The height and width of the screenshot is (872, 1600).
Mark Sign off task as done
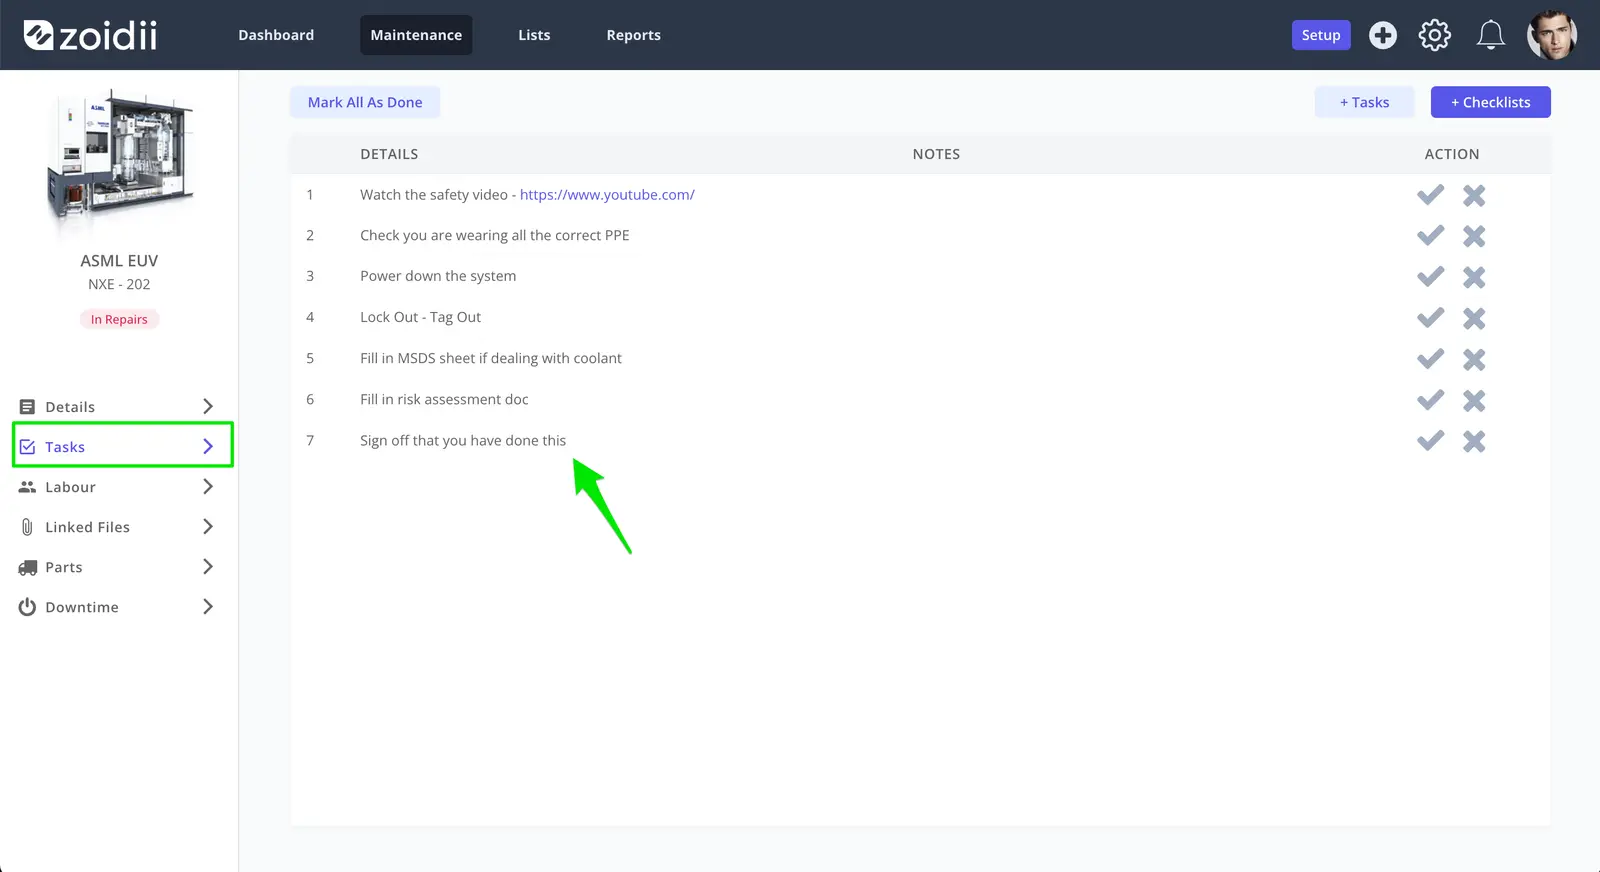[x=1430, y=441]
